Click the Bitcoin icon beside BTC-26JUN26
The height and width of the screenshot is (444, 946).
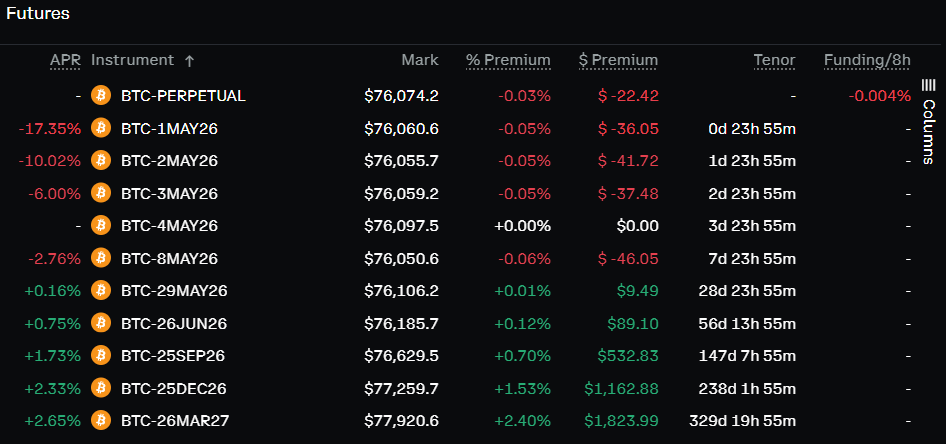click(x=101, y=323)
